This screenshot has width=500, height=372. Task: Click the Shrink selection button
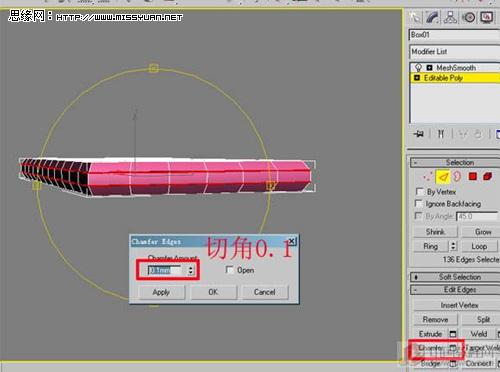click(435, 232)
